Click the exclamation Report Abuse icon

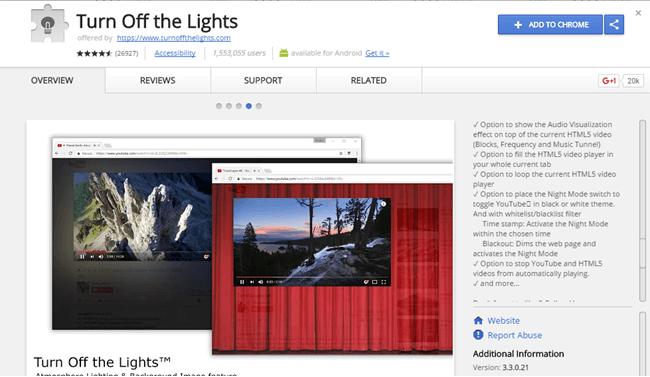coord(478,335)
